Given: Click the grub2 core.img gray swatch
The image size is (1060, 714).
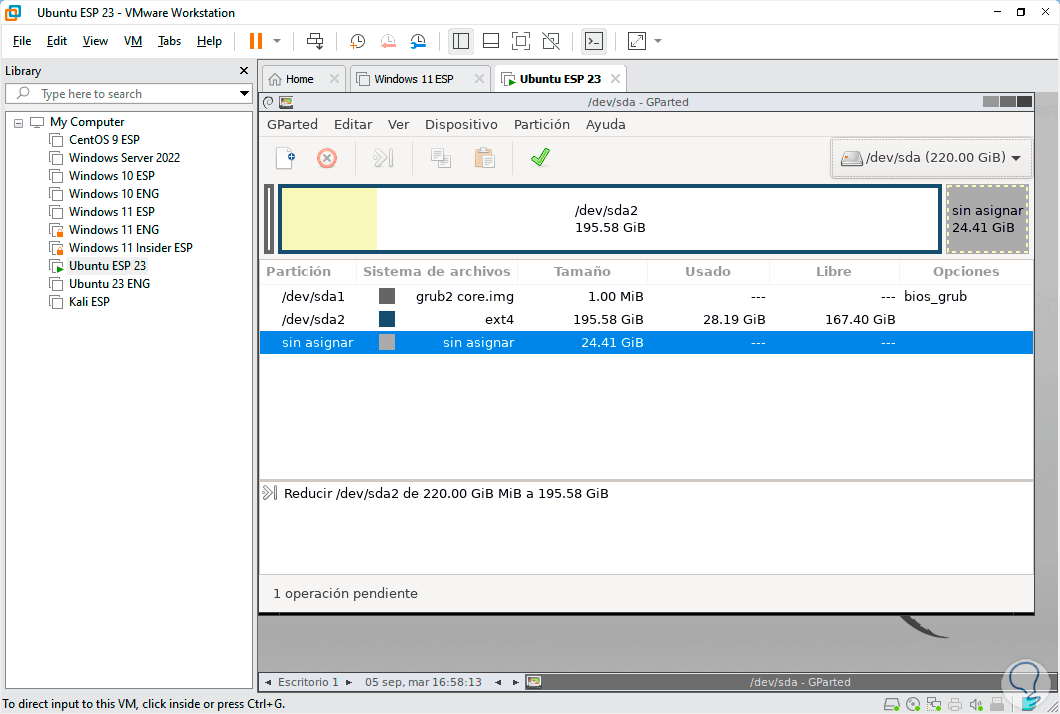Looking at the screenshot, I should pos(387,297).
